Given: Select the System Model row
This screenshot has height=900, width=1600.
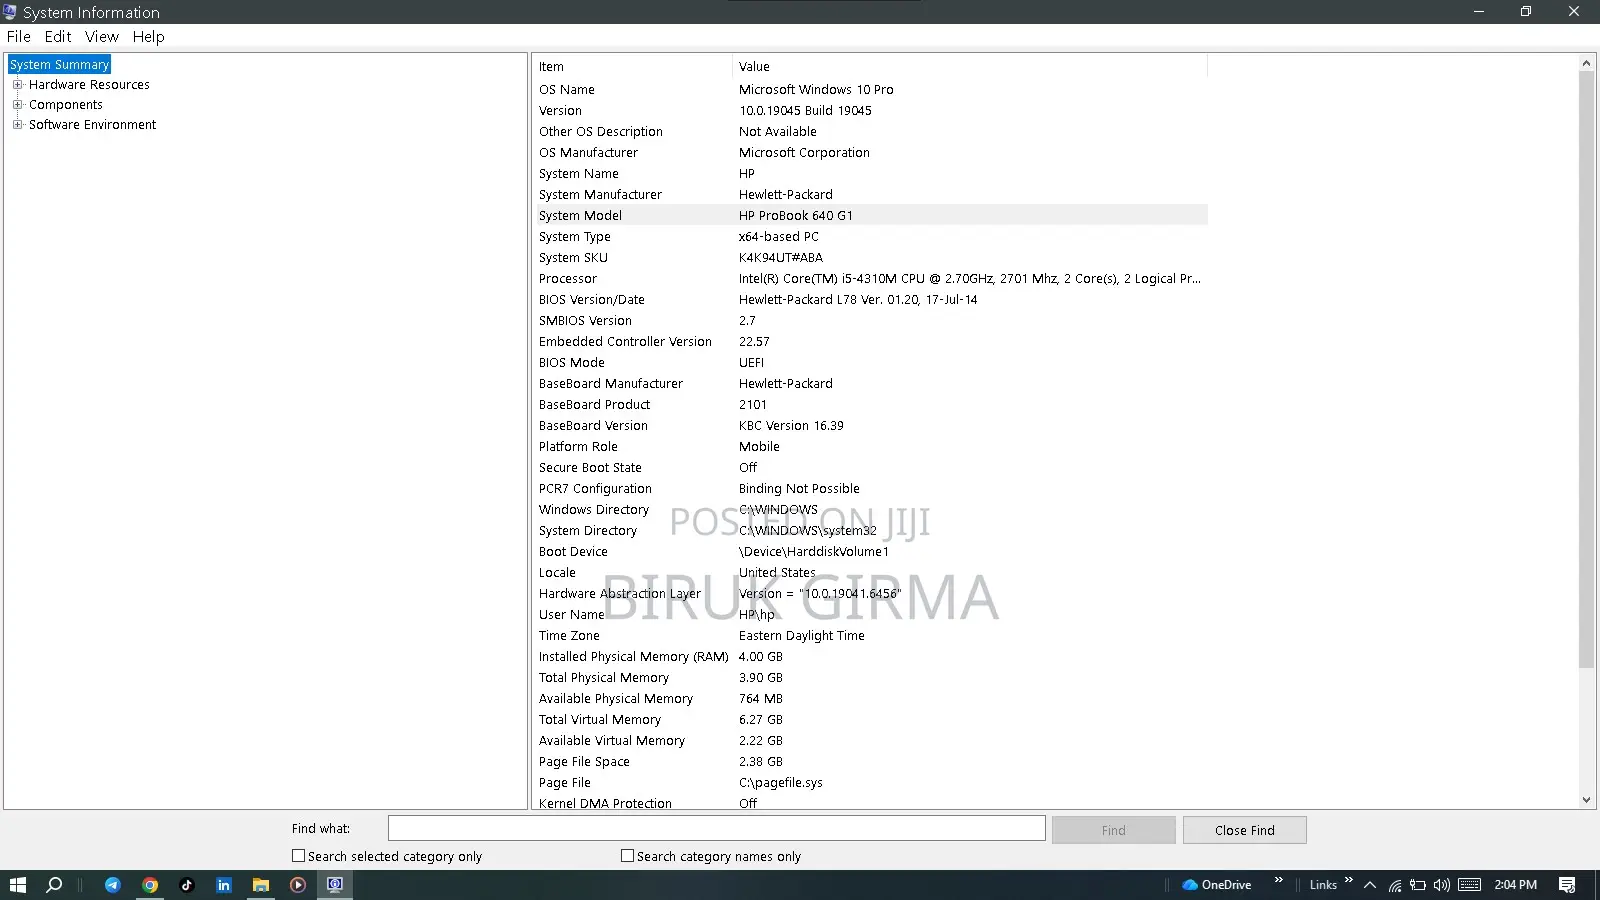Looking at the screenshot, I should click(870, 216).
